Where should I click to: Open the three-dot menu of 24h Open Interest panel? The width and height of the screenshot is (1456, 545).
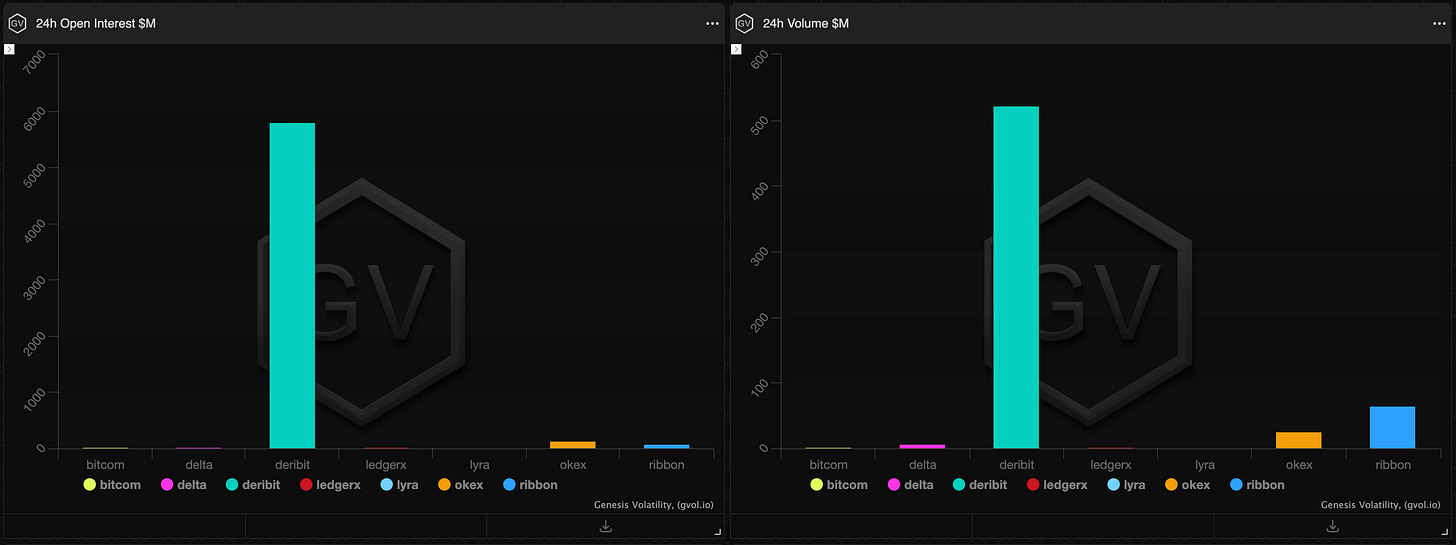pyautogui.click(x=712, y=23)
